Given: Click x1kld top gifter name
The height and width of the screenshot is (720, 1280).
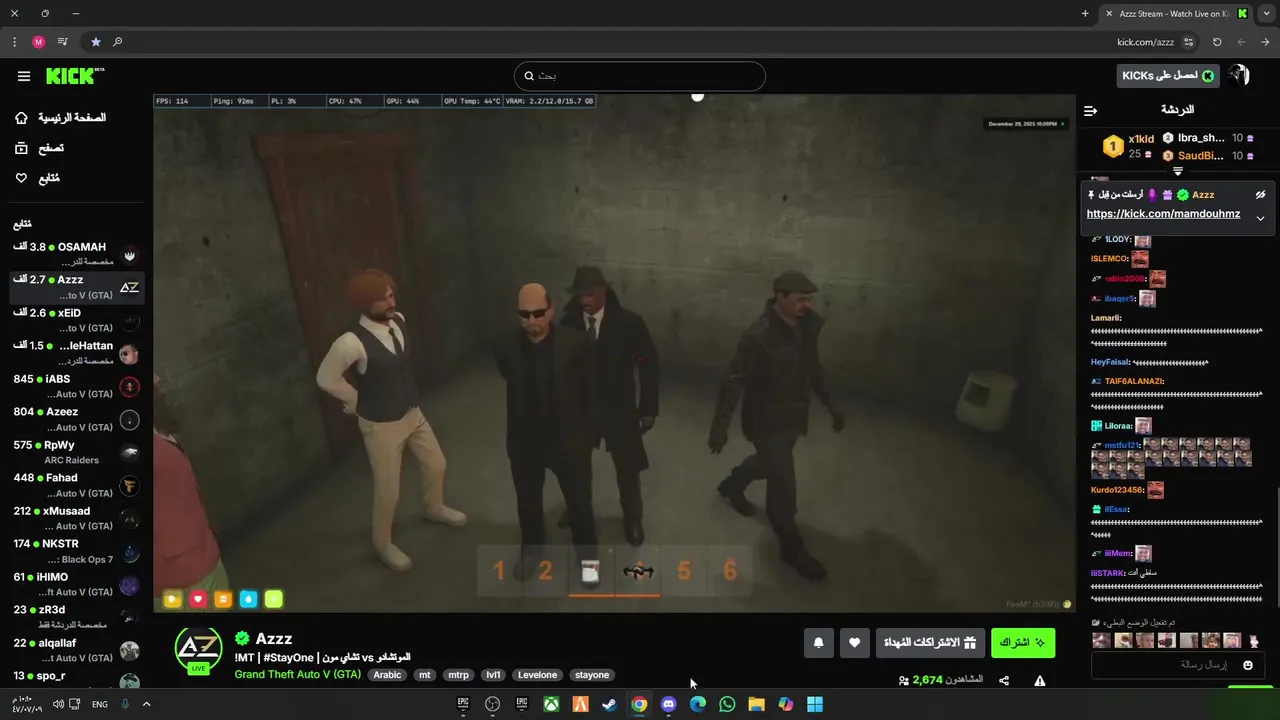Looking at the screenshot, I should (x=1141, y=139).
